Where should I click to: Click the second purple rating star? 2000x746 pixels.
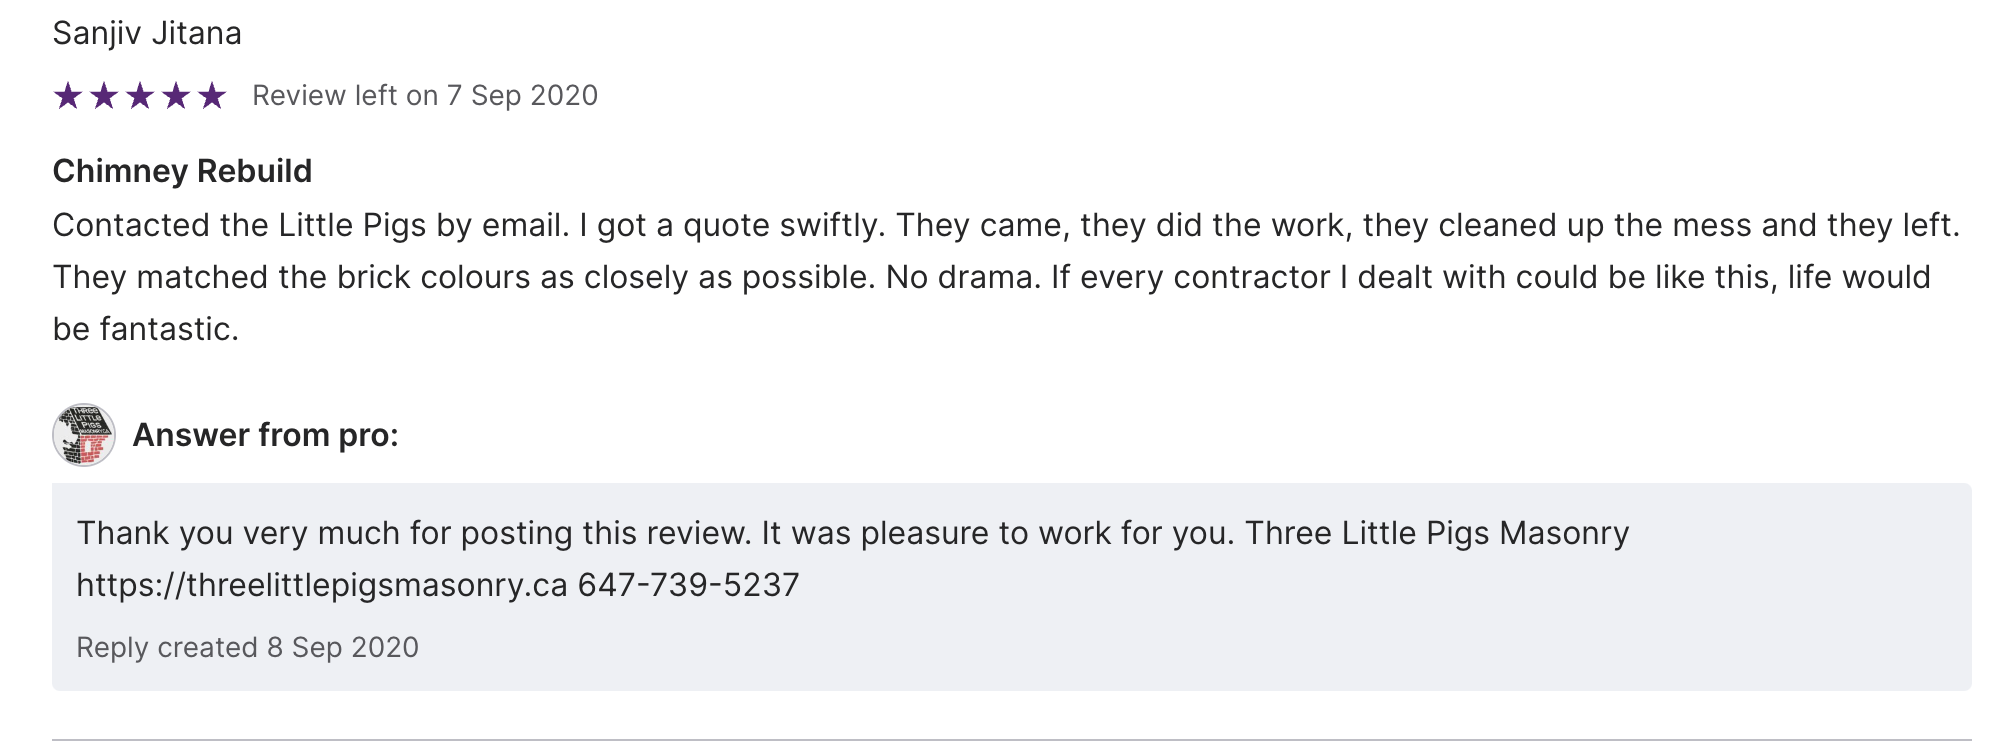(x=104, y=96)
